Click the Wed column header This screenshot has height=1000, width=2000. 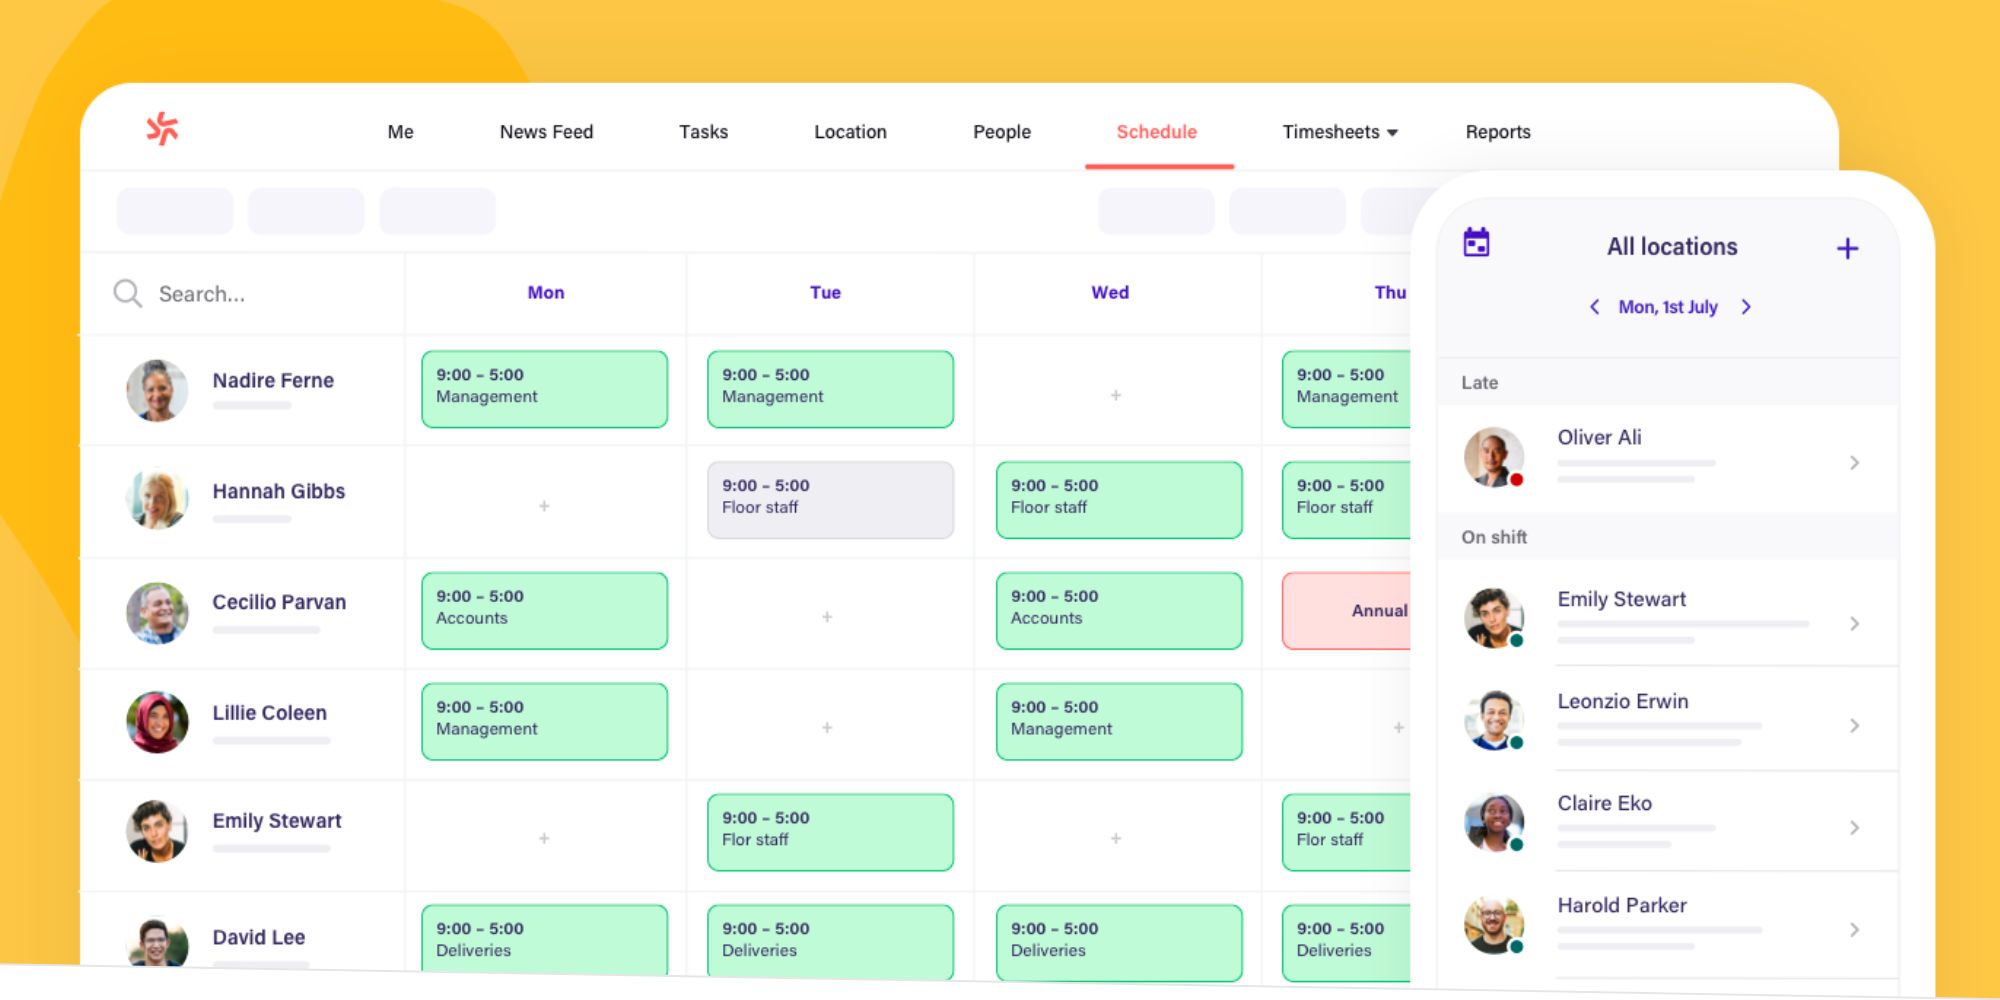point(1110,293)
